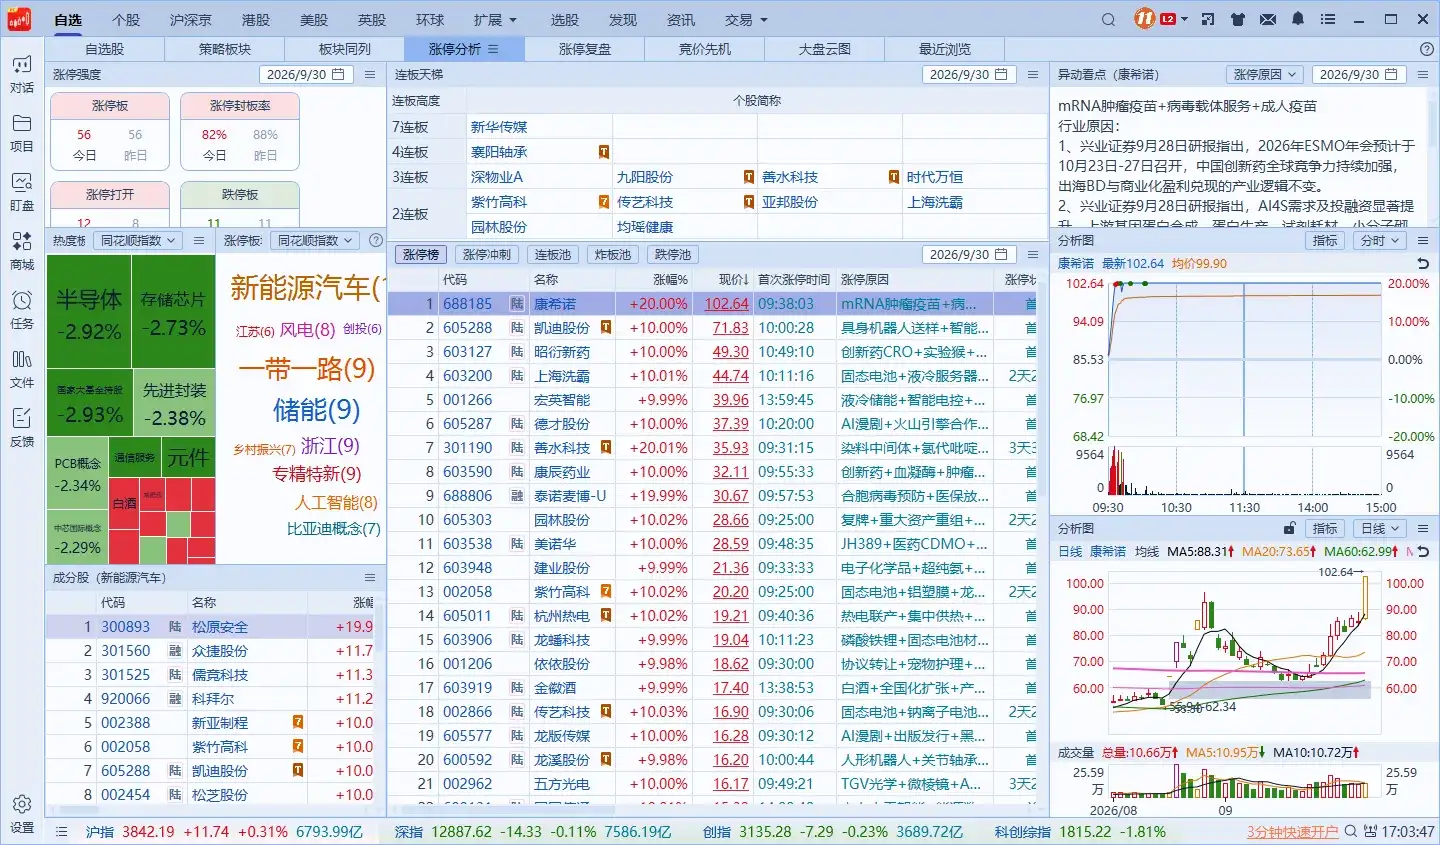
Task: Open the 任务 tasks sidebar icon
Action: pyautogui.click(x=22, y=310)
